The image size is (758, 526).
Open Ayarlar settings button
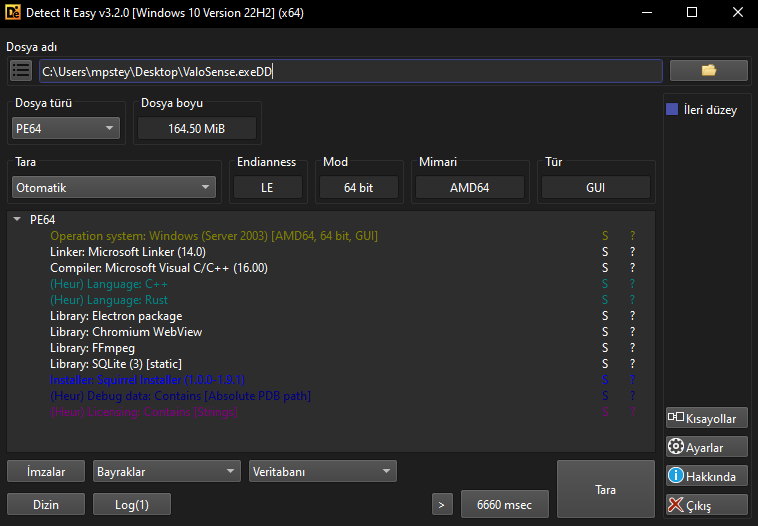(707, 447)
